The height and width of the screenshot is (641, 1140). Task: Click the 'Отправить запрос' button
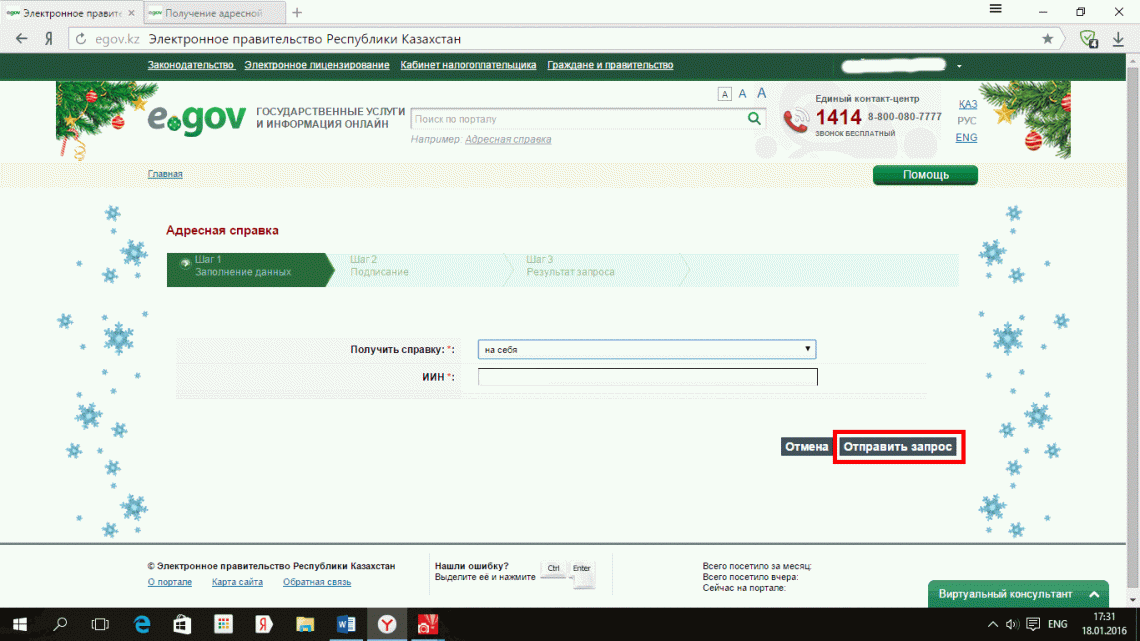point(898,447)
